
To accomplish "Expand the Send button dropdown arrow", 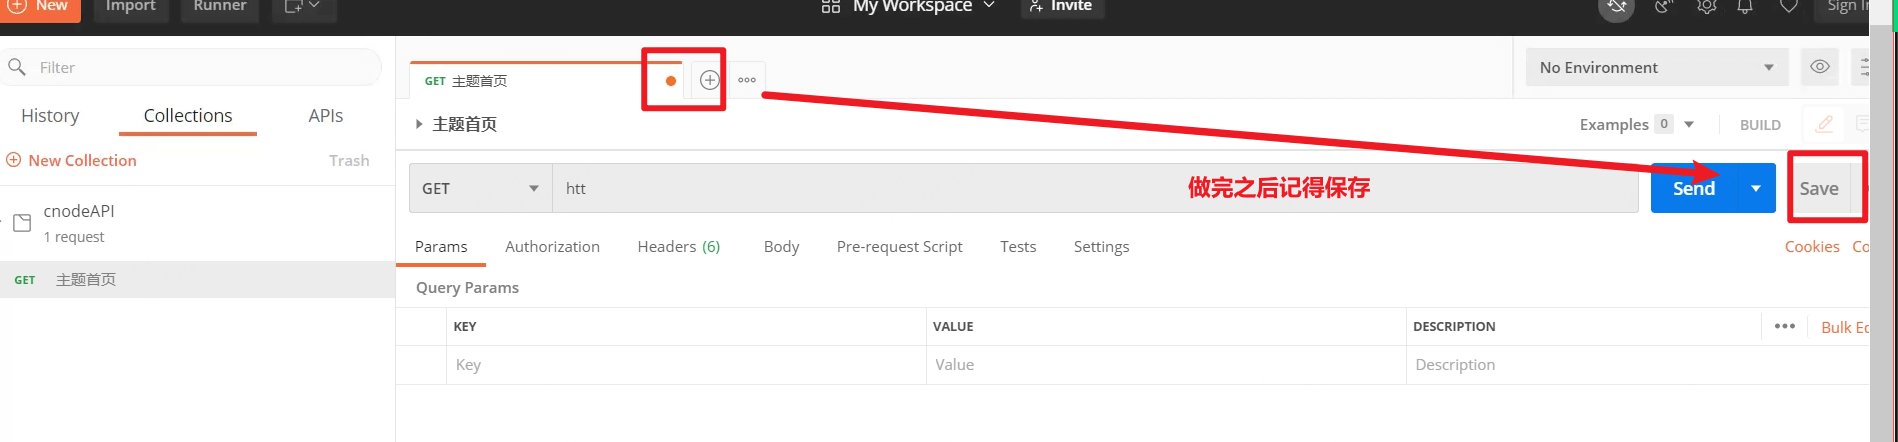I will (1756, 188).
